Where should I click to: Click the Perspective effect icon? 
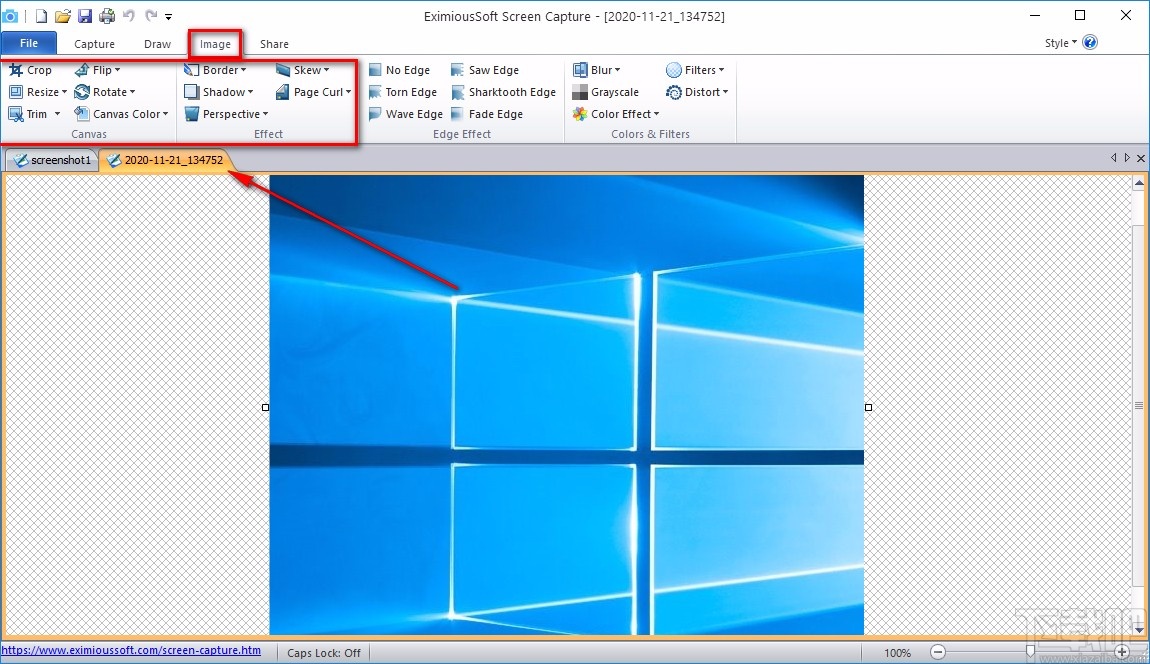(x=191, y=114)
